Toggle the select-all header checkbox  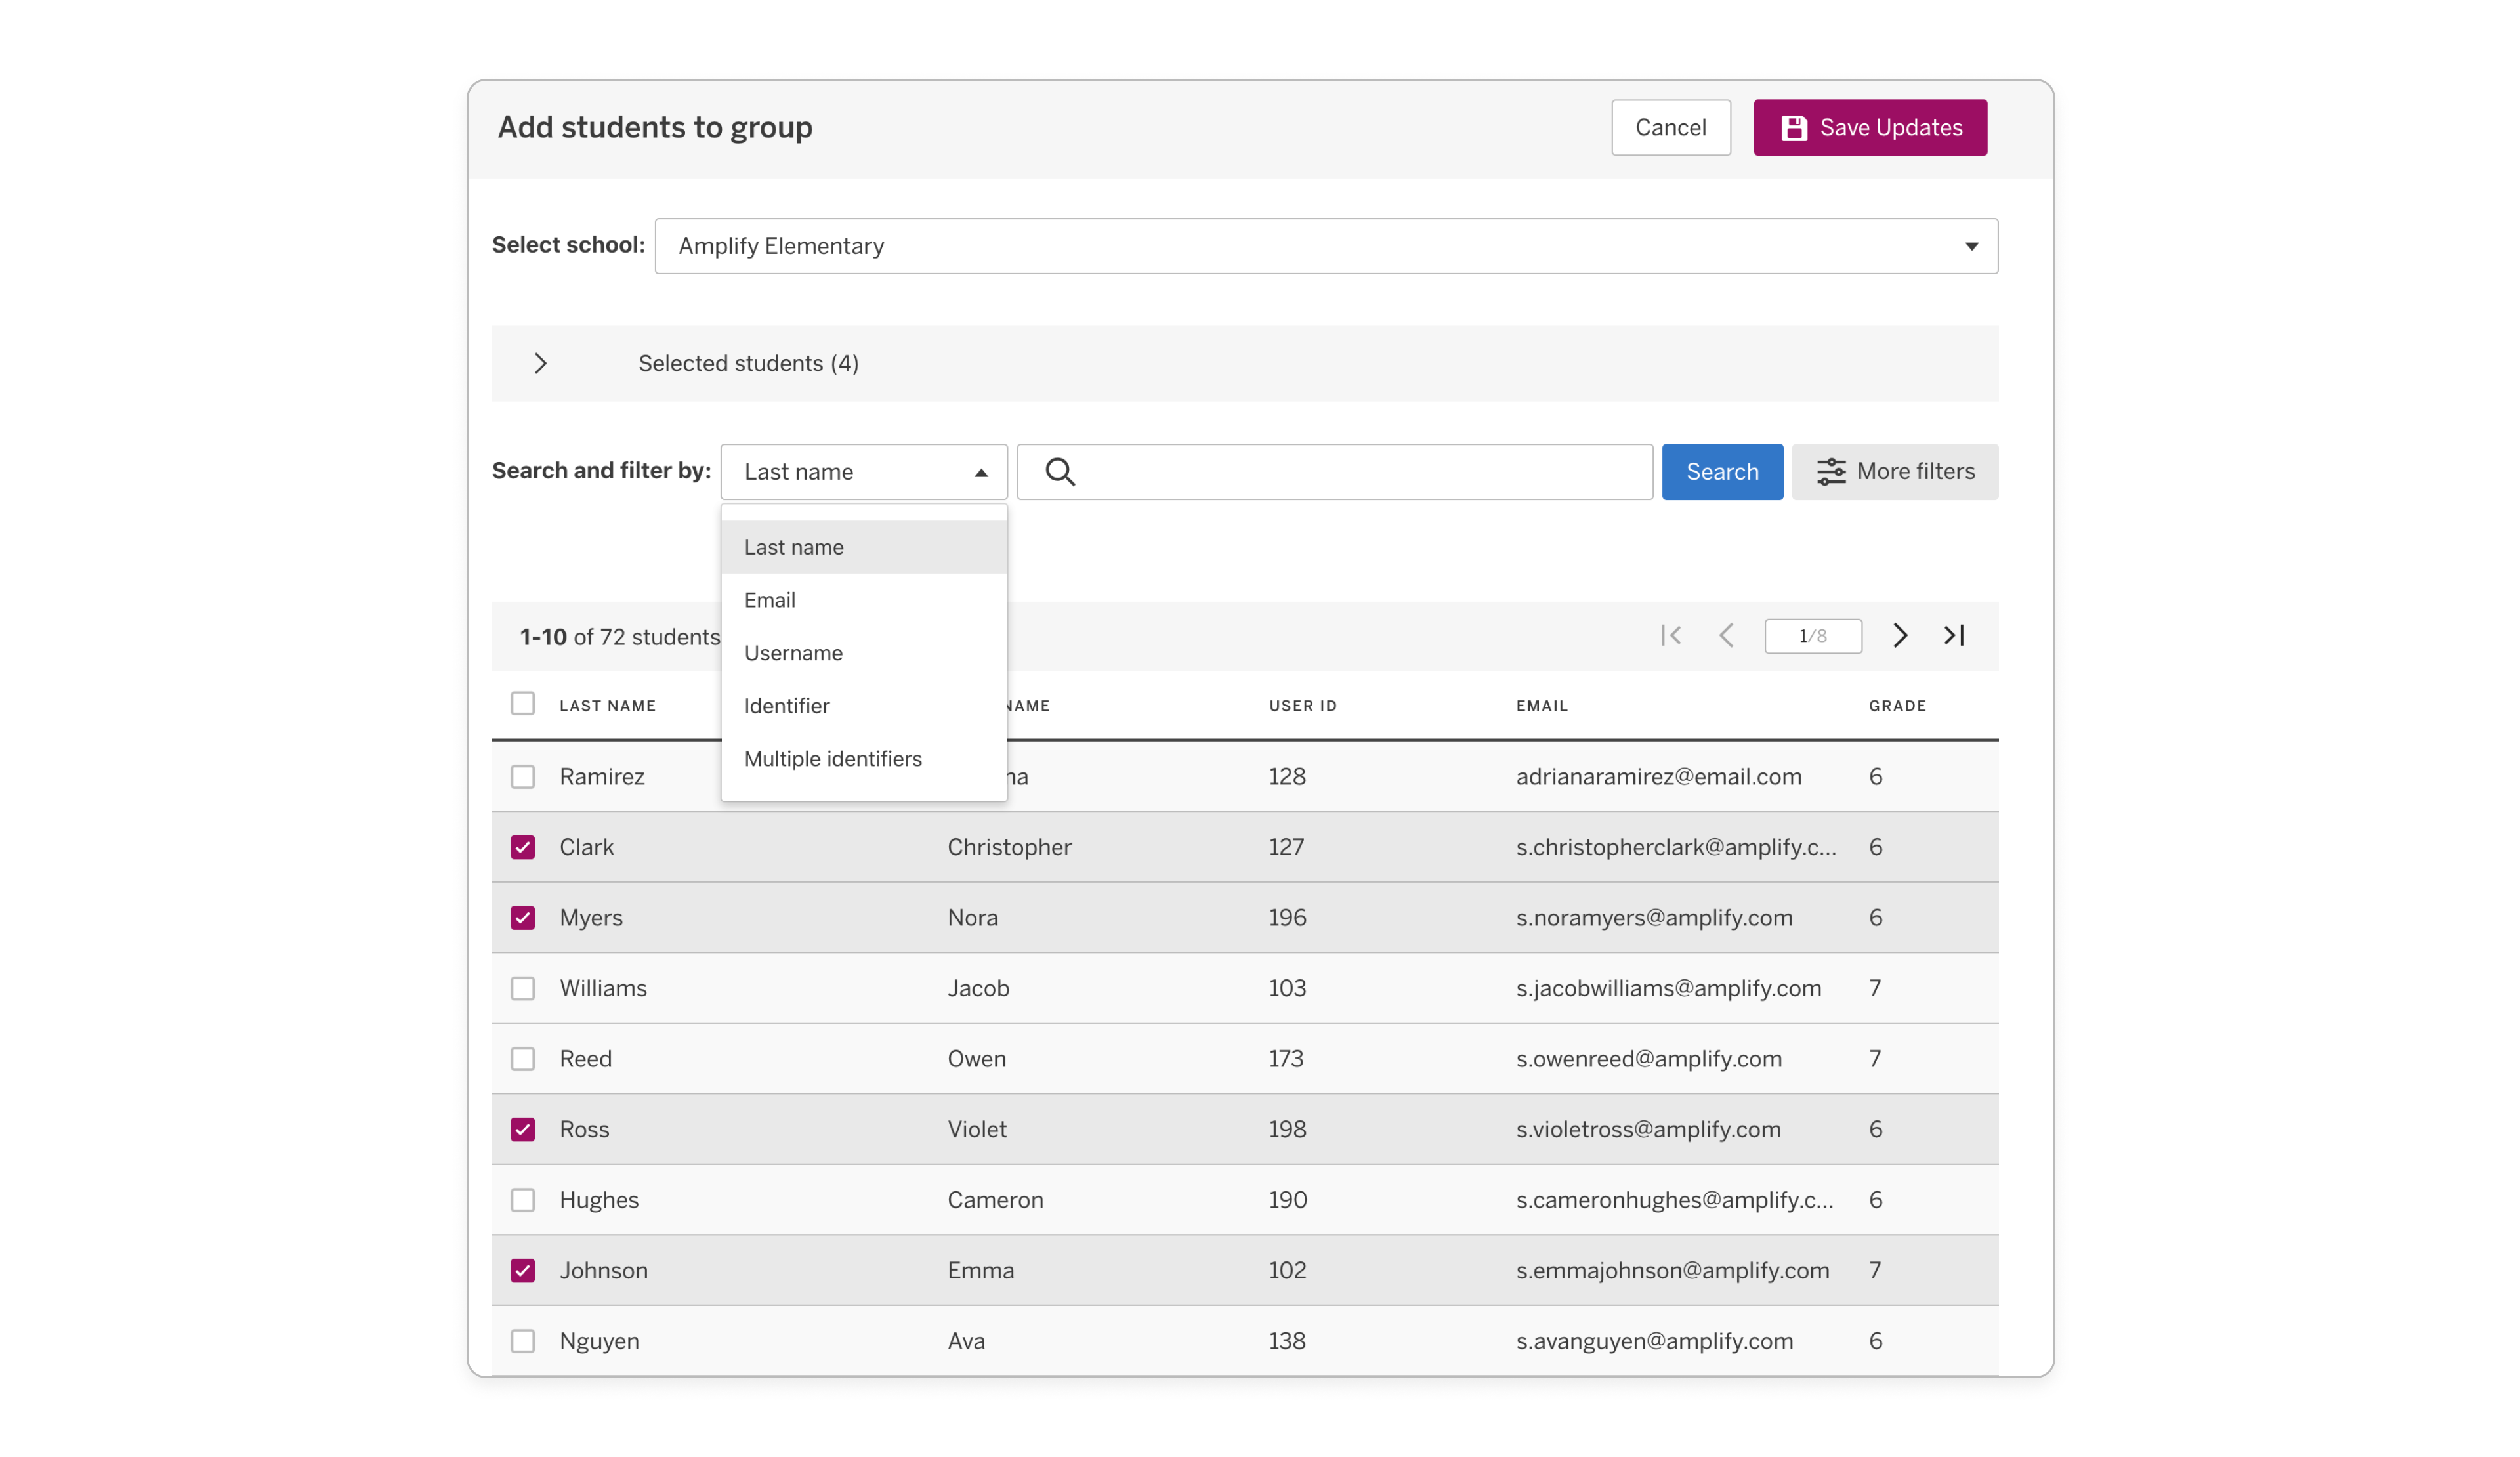523,704
